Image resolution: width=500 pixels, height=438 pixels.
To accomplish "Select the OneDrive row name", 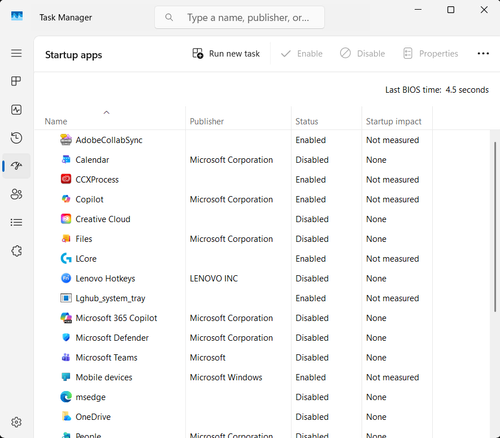I will [93, 417].
